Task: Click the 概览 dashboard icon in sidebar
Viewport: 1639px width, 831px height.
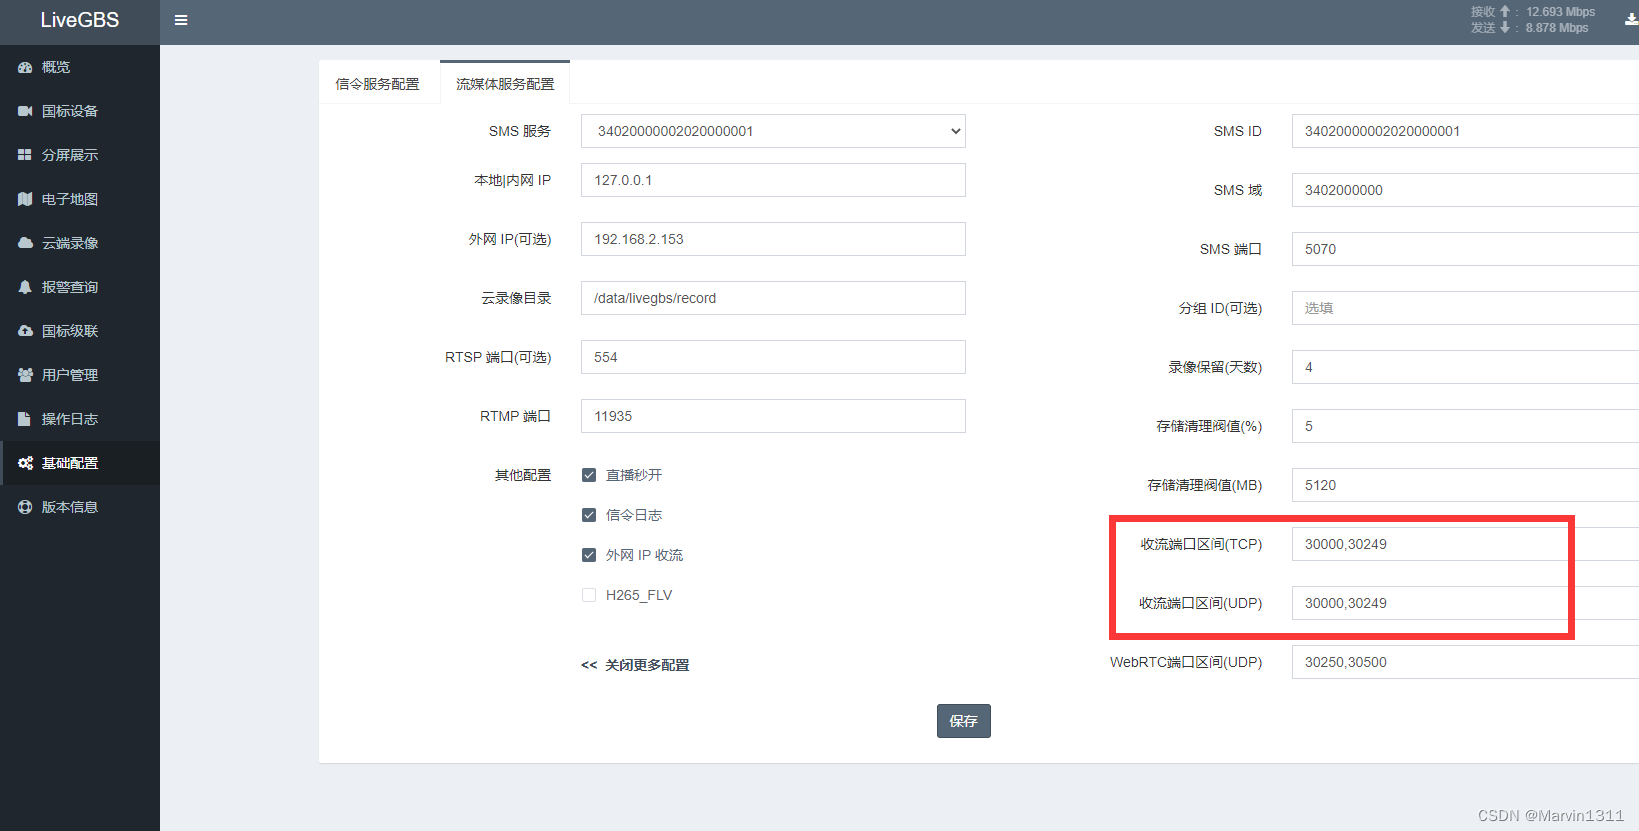Action: pyautogui.click(x=25, y=67)
